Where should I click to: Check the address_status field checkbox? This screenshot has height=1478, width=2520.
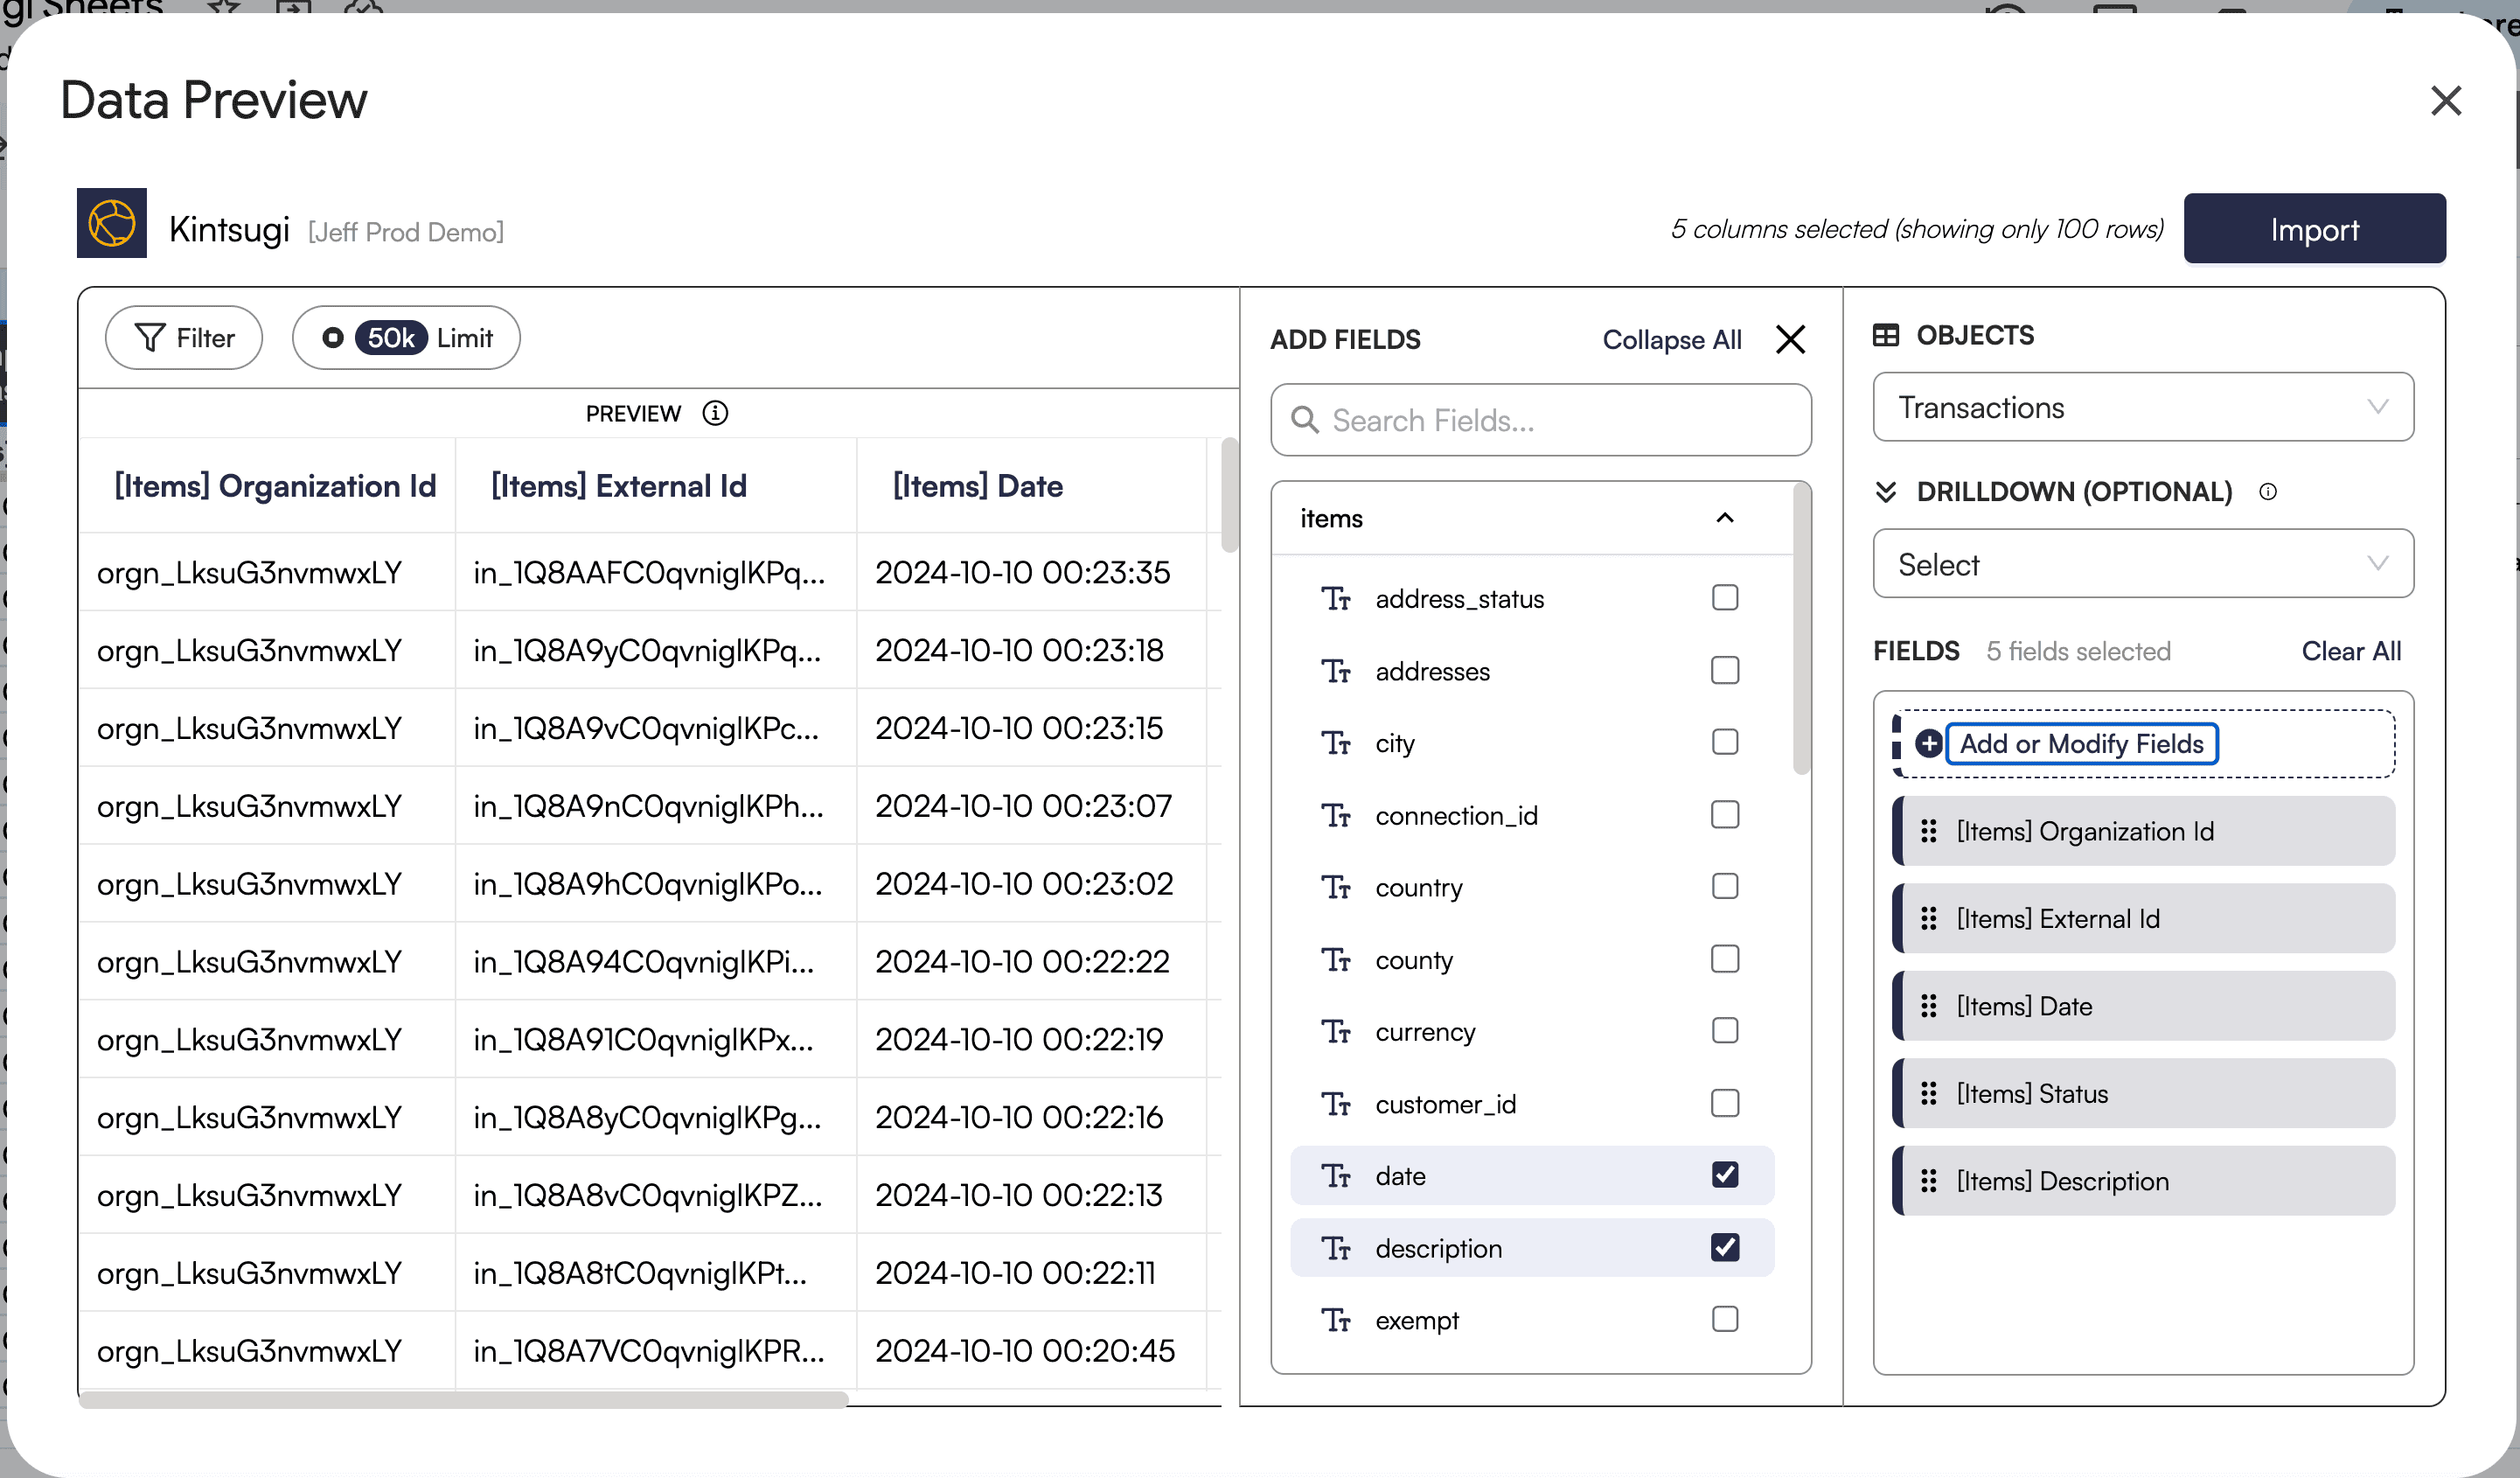click(x=1725, y=598)
